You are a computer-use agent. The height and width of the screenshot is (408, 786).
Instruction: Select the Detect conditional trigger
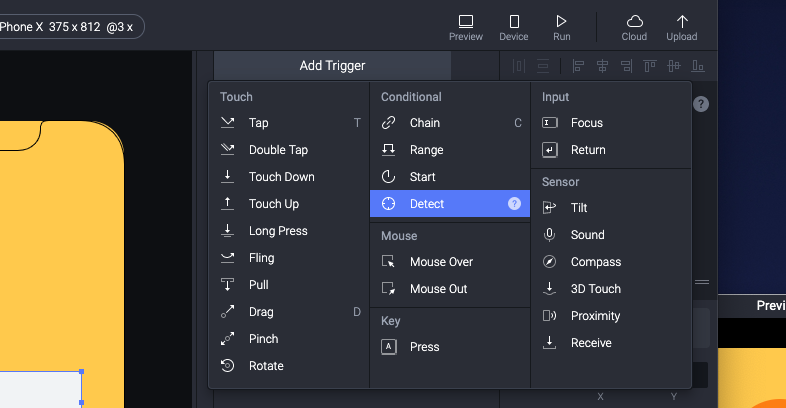[450, 203]
